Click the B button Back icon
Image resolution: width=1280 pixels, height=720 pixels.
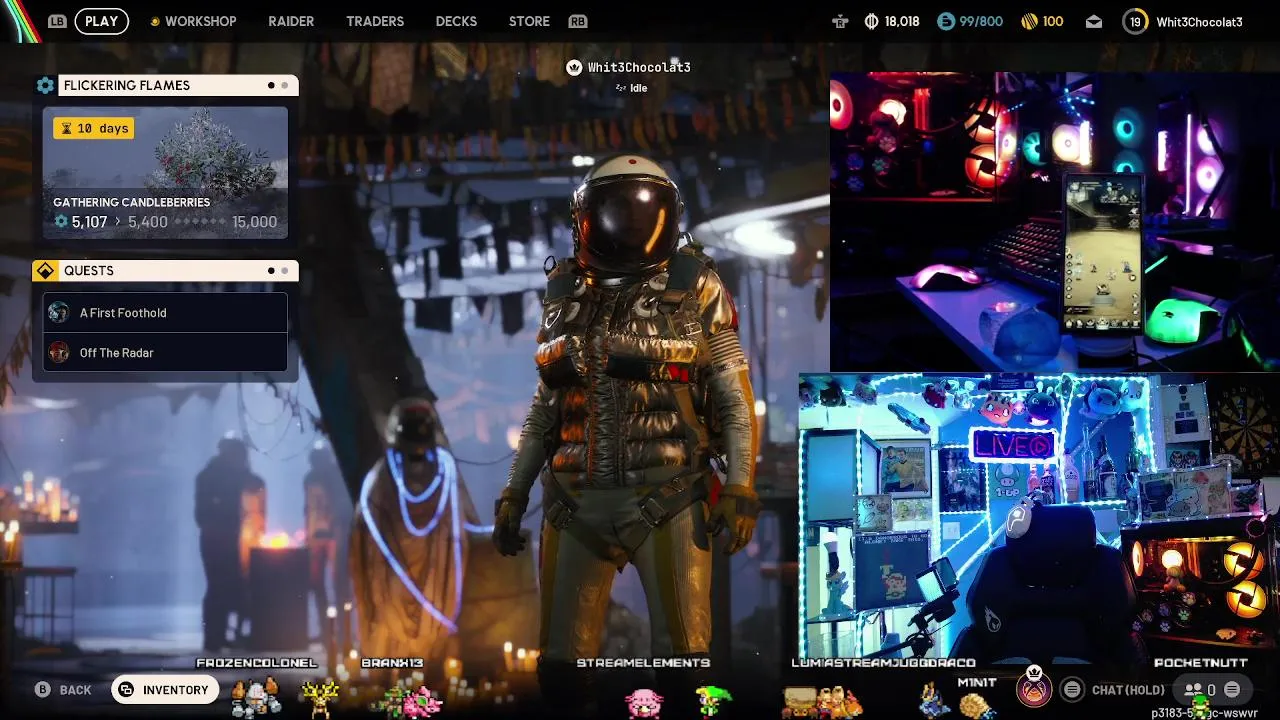click(x=42, y=690)
